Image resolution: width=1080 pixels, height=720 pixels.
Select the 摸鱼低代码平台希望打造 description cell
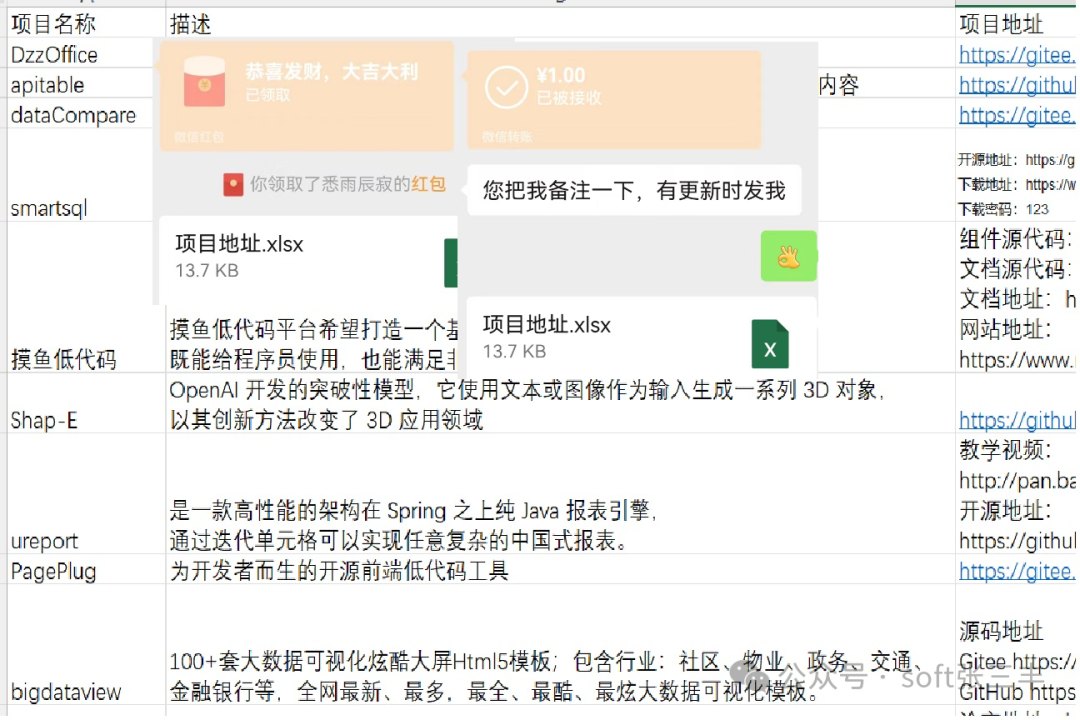click(312, 343)
